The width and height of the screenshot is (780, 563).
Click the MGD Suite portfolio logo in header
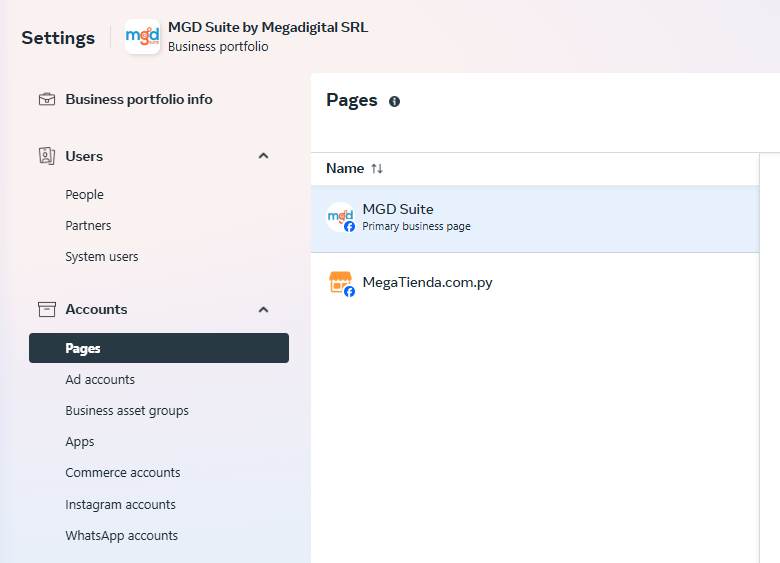[142, 37]
